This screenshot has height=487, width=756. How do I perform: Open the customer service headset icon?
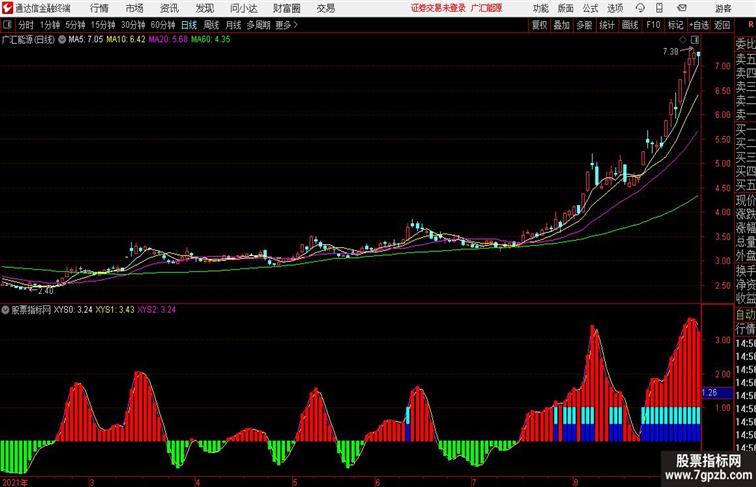[640, 8]
